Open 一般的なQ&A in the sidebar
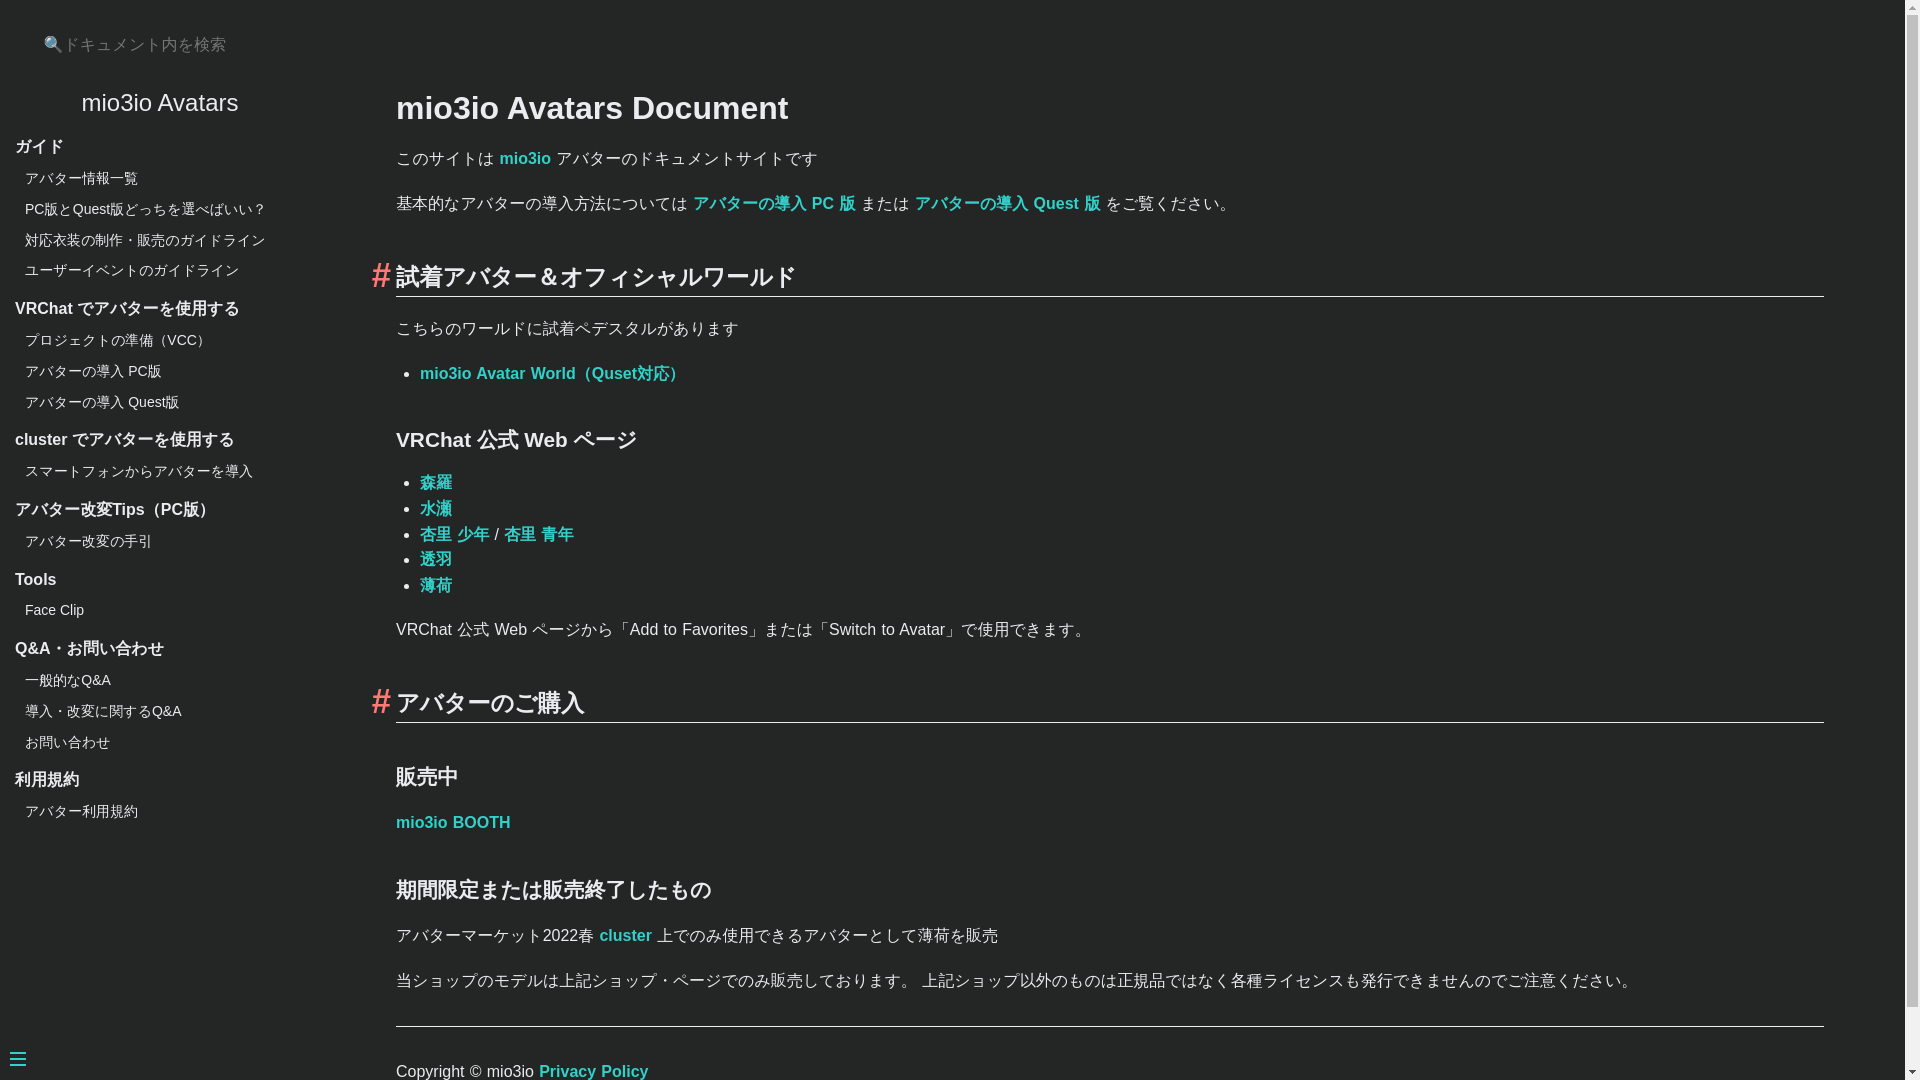 click(x=68, y=680)
